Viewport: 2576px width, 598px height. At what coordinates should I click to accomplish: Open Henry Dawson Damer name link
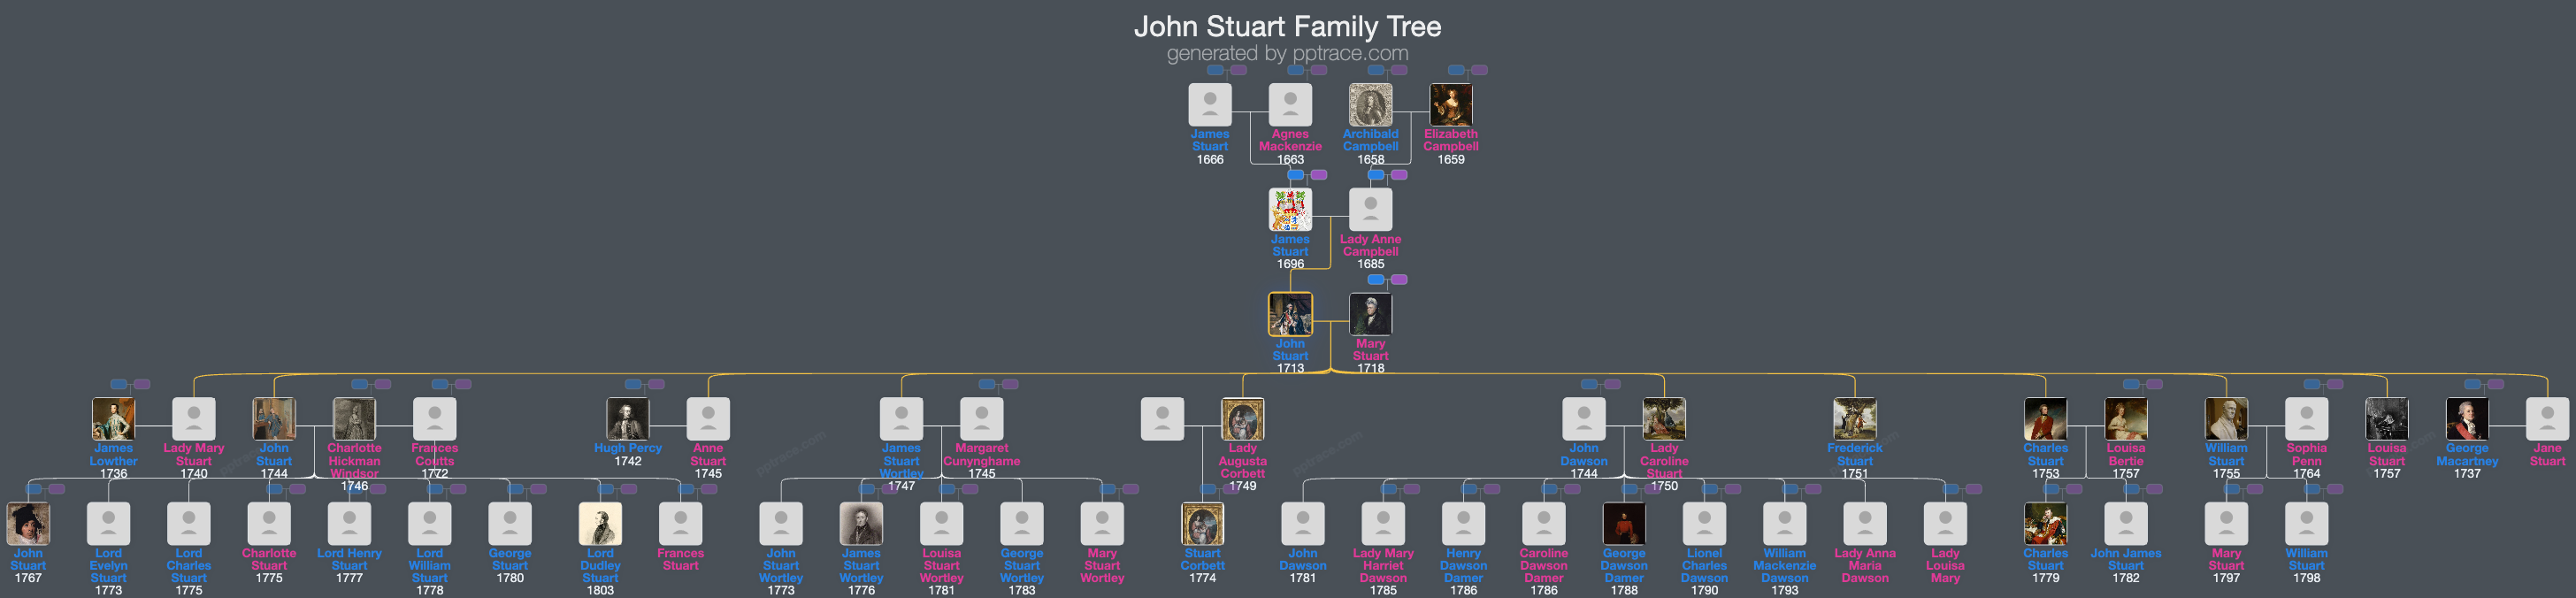[1463, 565]
